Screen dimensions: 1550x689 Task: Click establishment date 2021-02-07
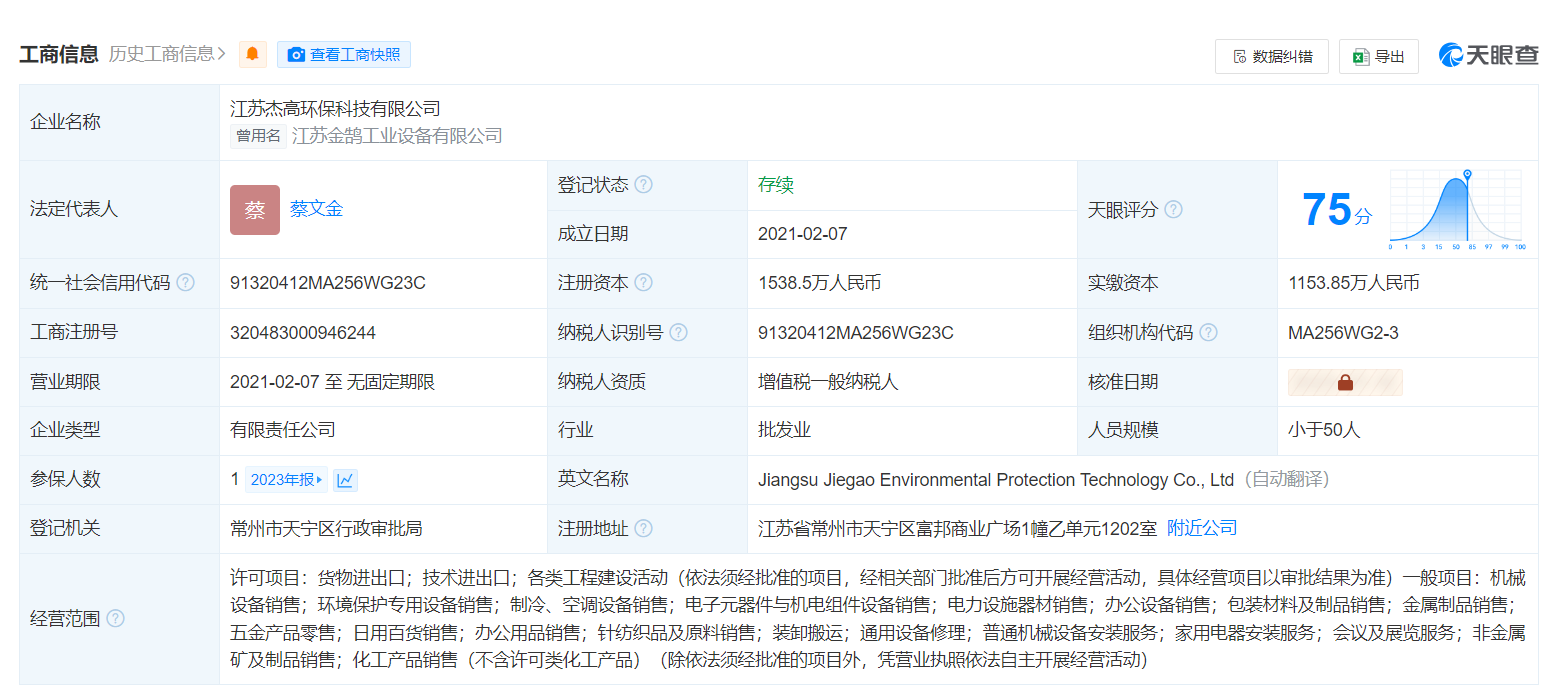pyautogui.click(x=803, y=234)
